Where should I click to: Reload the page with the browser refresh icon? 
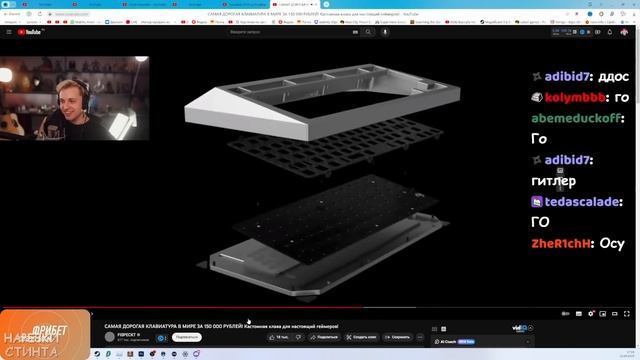coord(40,14)
